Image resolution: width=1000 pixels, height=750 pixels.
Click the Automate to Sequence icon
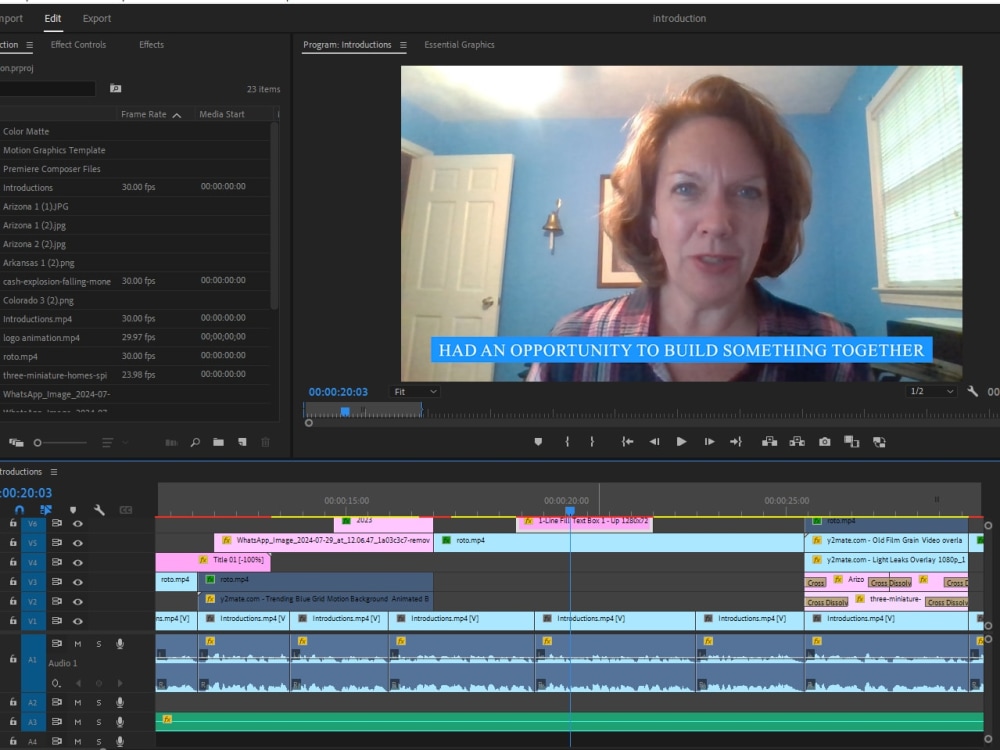click(171, 442)
